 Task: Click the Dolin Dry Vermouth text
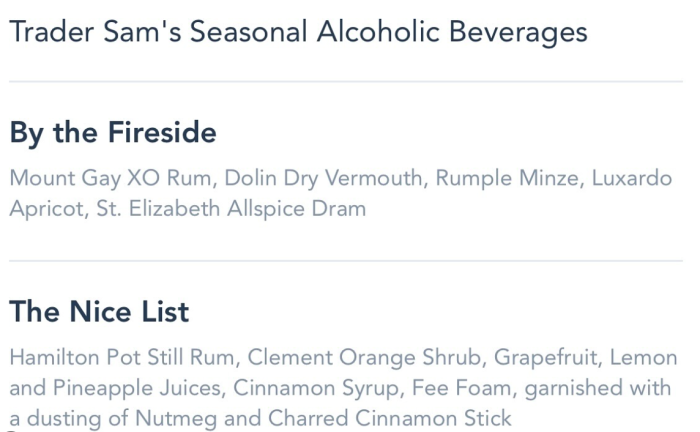tap(323, 179)
